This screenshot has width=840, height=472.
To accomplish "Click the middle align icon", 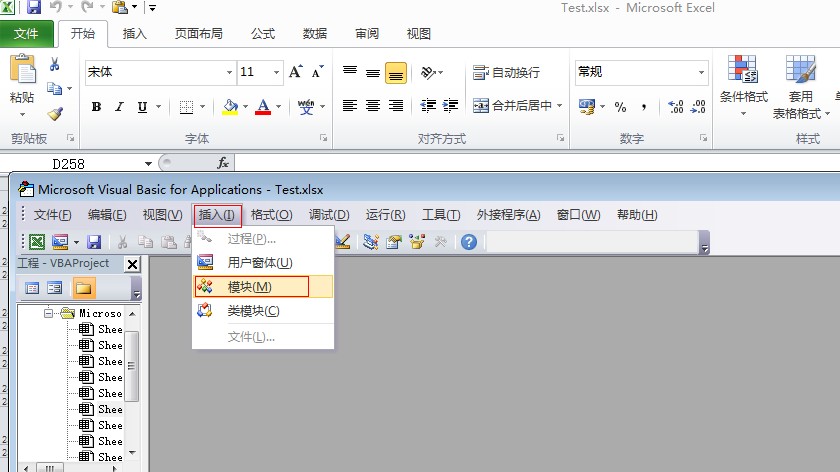I will tap(373, 72).
